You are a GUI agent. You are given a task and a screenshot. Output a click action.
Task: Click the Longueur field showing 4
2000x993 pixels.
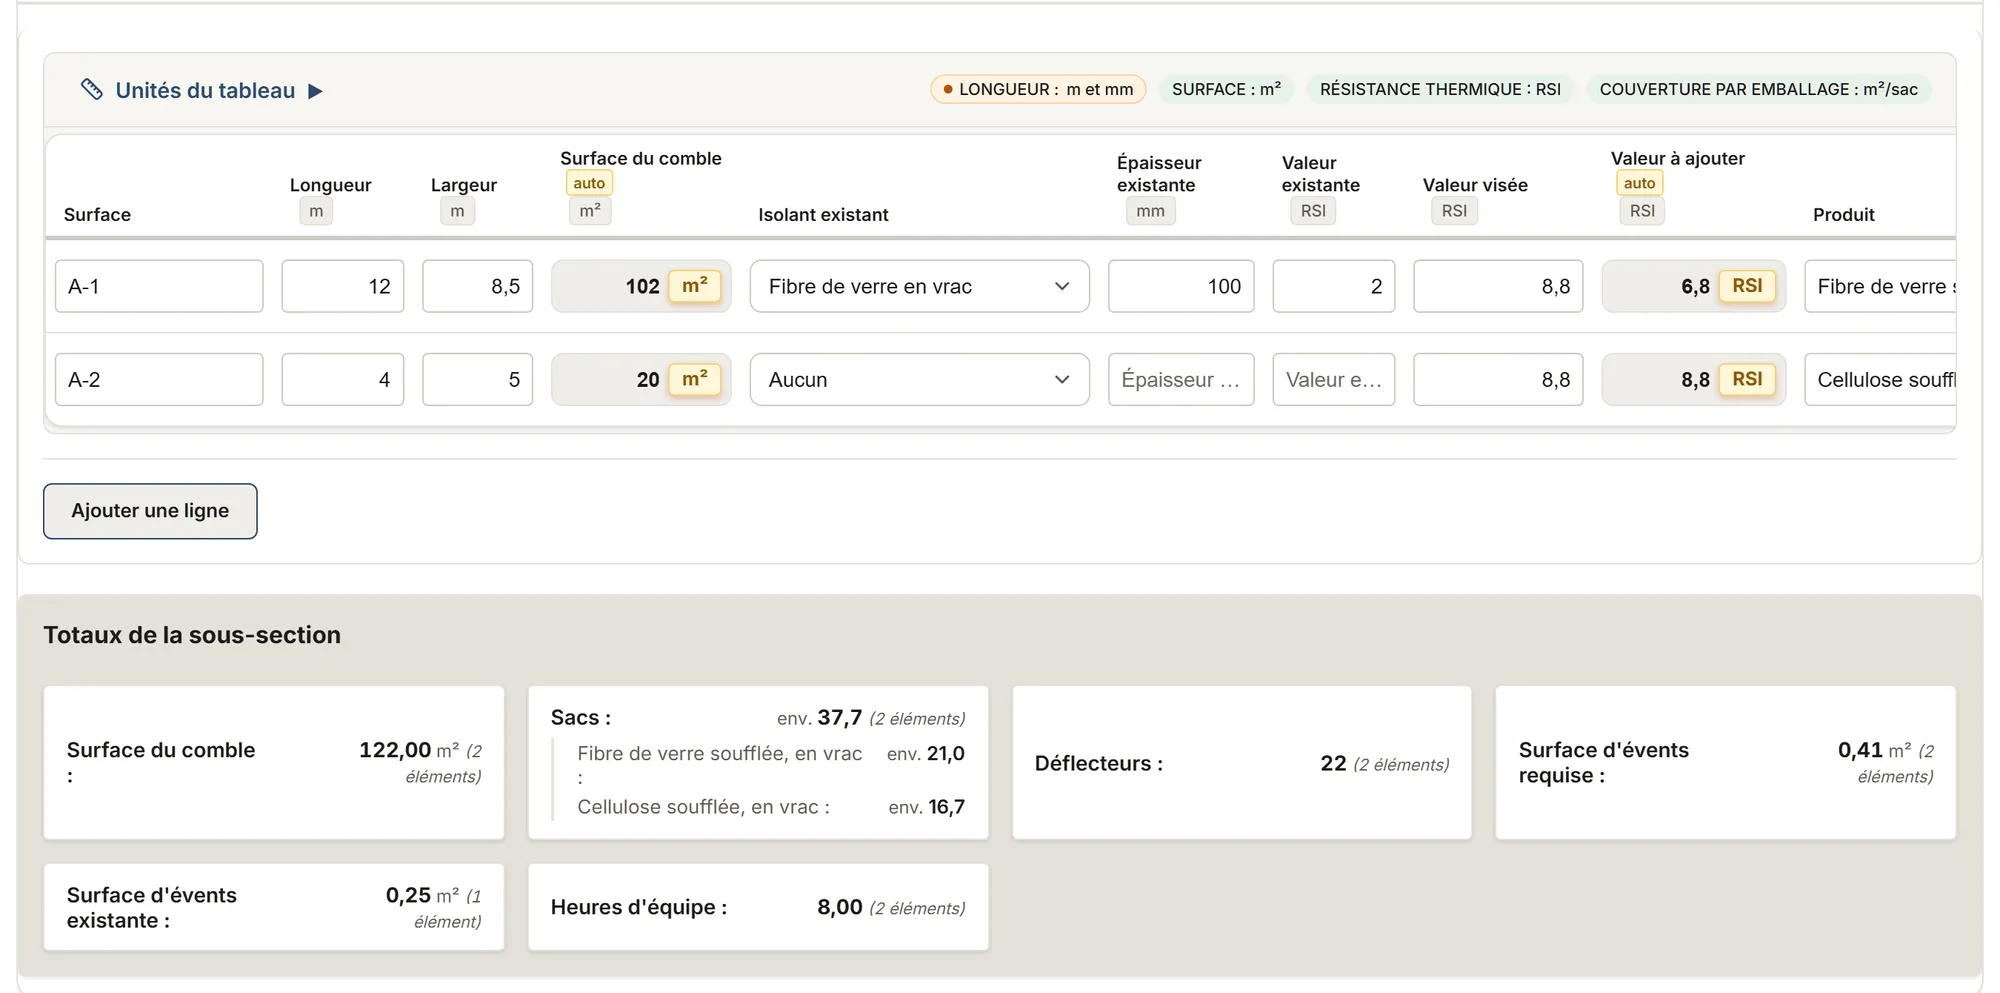point(343,379)
